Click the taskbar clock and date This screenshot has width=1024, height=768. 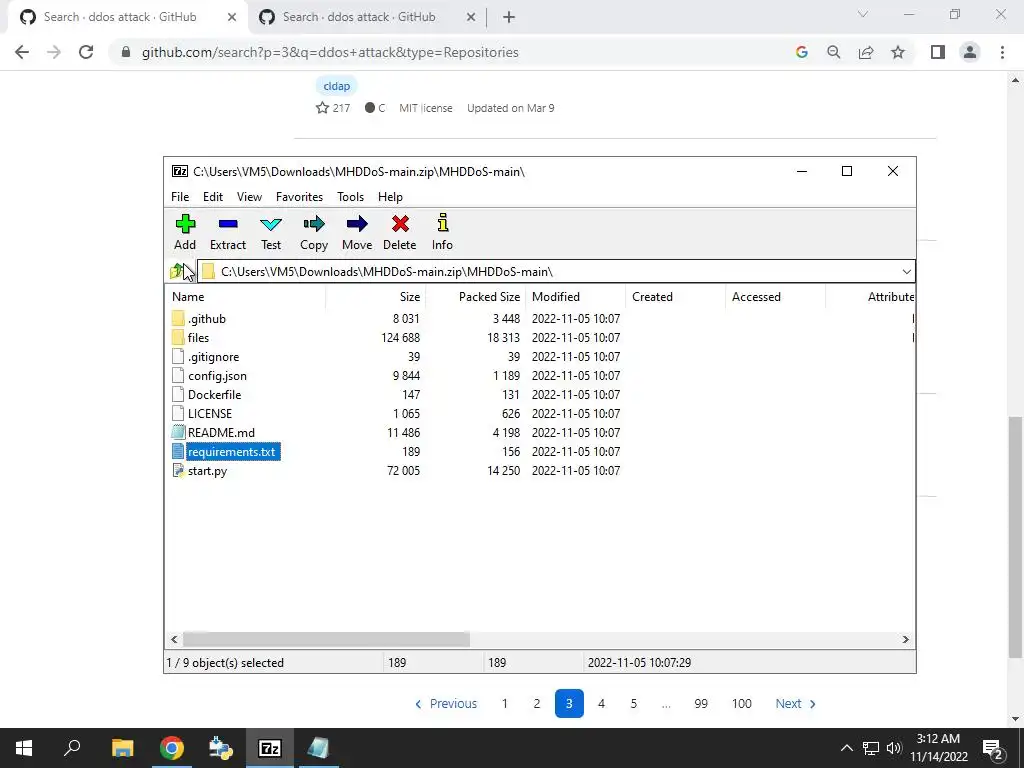point(938,748)
